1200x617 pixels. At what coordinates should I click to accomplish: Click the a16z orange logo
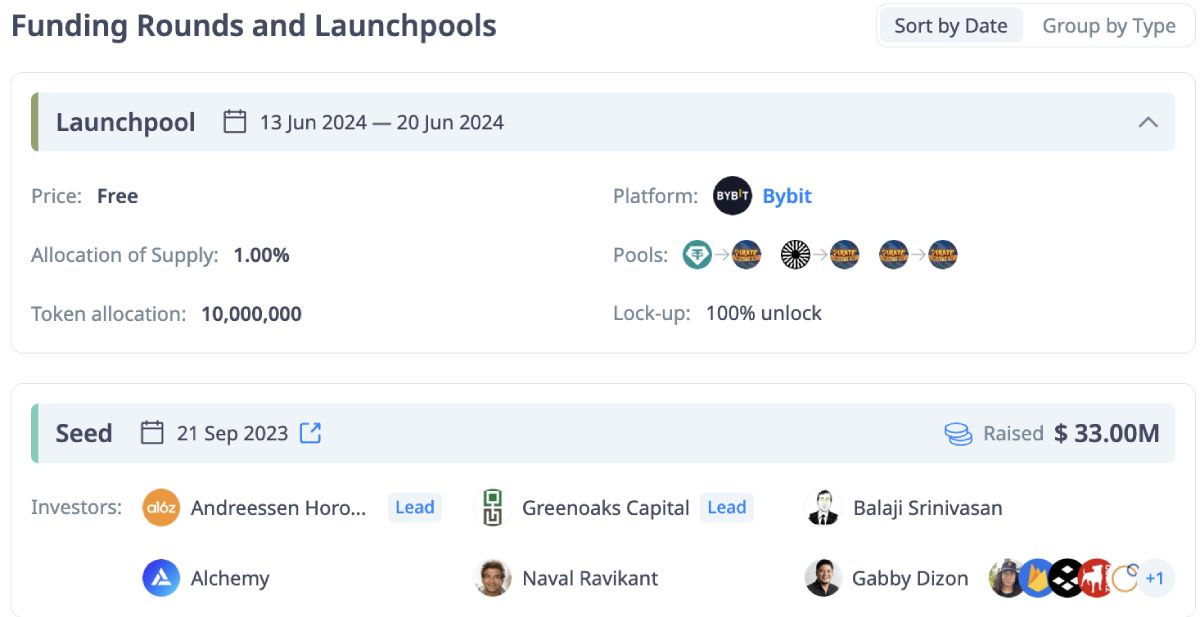tap(161, 508)
